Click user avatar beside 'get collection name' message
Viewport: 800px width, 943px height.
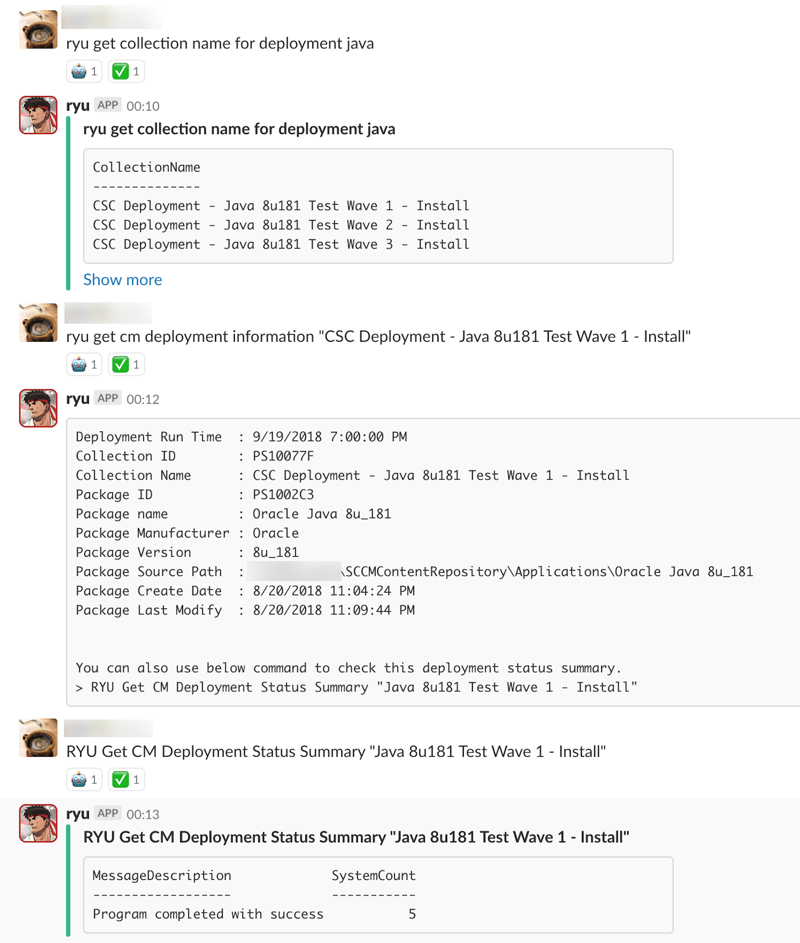point(38,29)
